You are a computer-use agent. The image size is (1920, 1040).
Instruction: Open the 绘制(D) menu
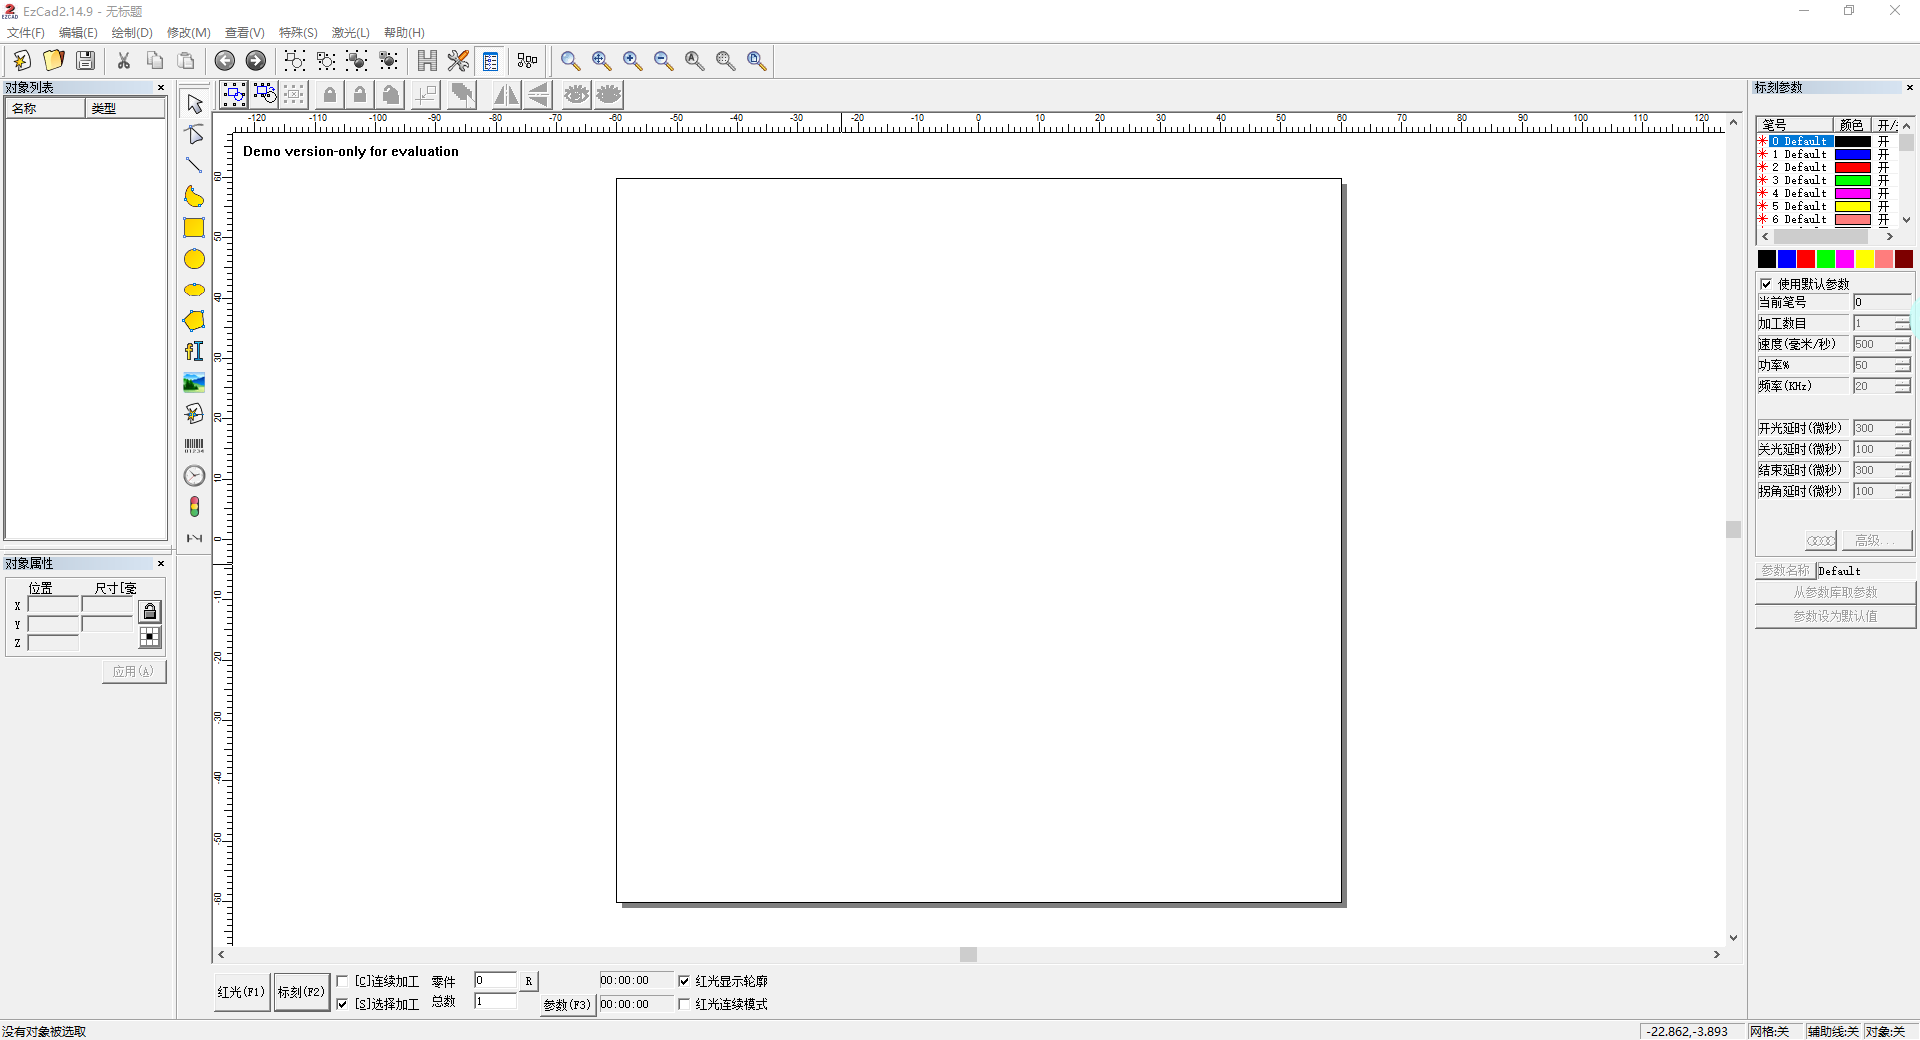(132, 33)
